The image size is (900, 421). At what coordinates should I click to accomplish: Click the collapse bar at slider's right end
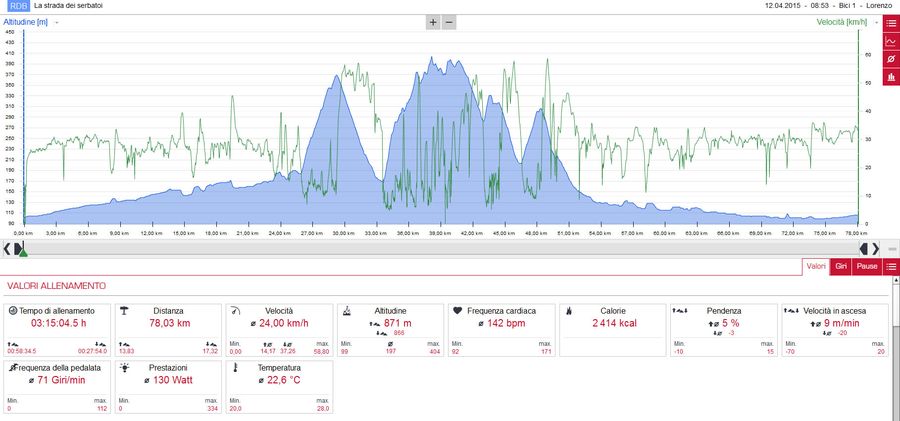coord(892,249)
